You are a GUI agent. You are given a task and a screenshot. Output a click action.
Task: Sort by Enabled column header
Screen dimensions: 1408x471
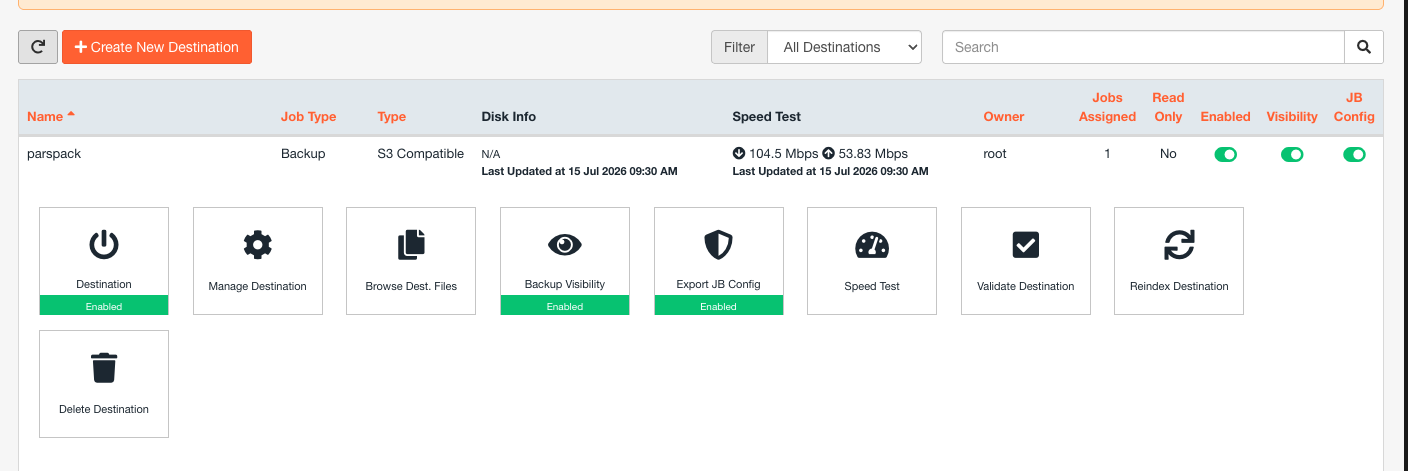click(x=1226, y=116)
